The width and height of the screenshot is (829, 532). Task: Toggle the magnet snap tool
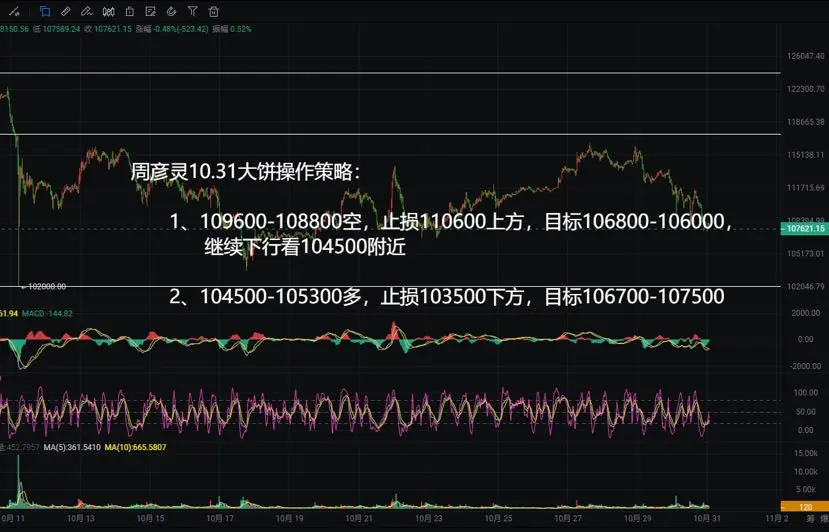pos(171,11)
